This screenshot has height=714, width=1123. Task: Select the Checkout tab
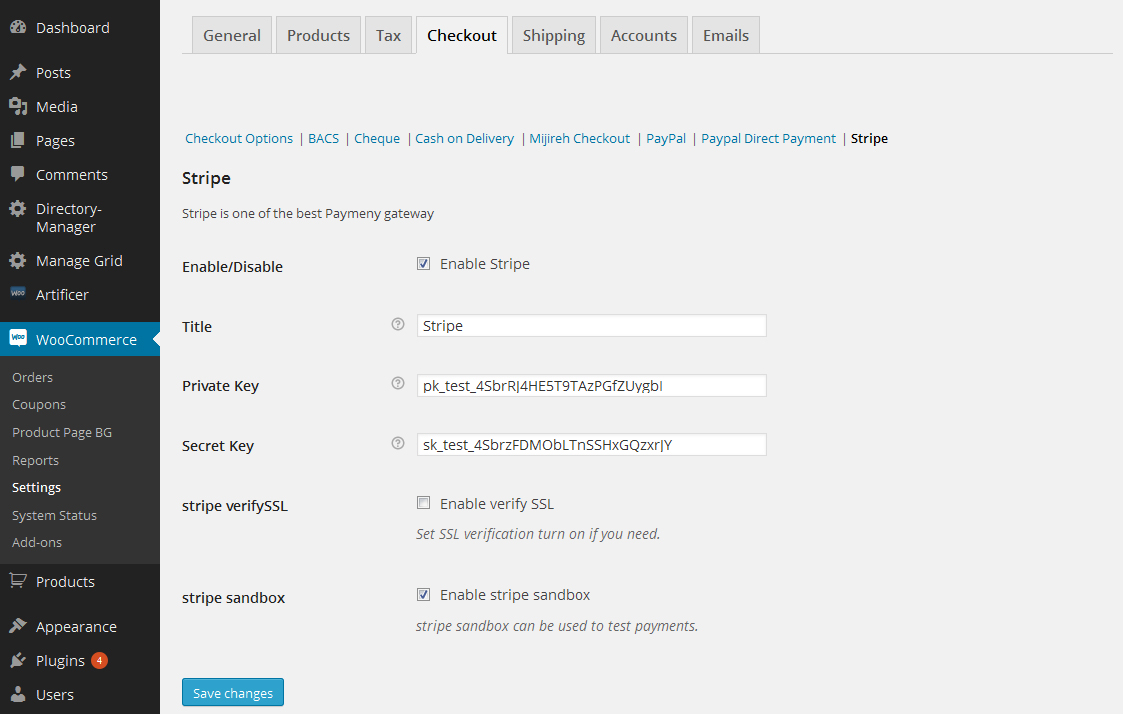tap(462, 35)
